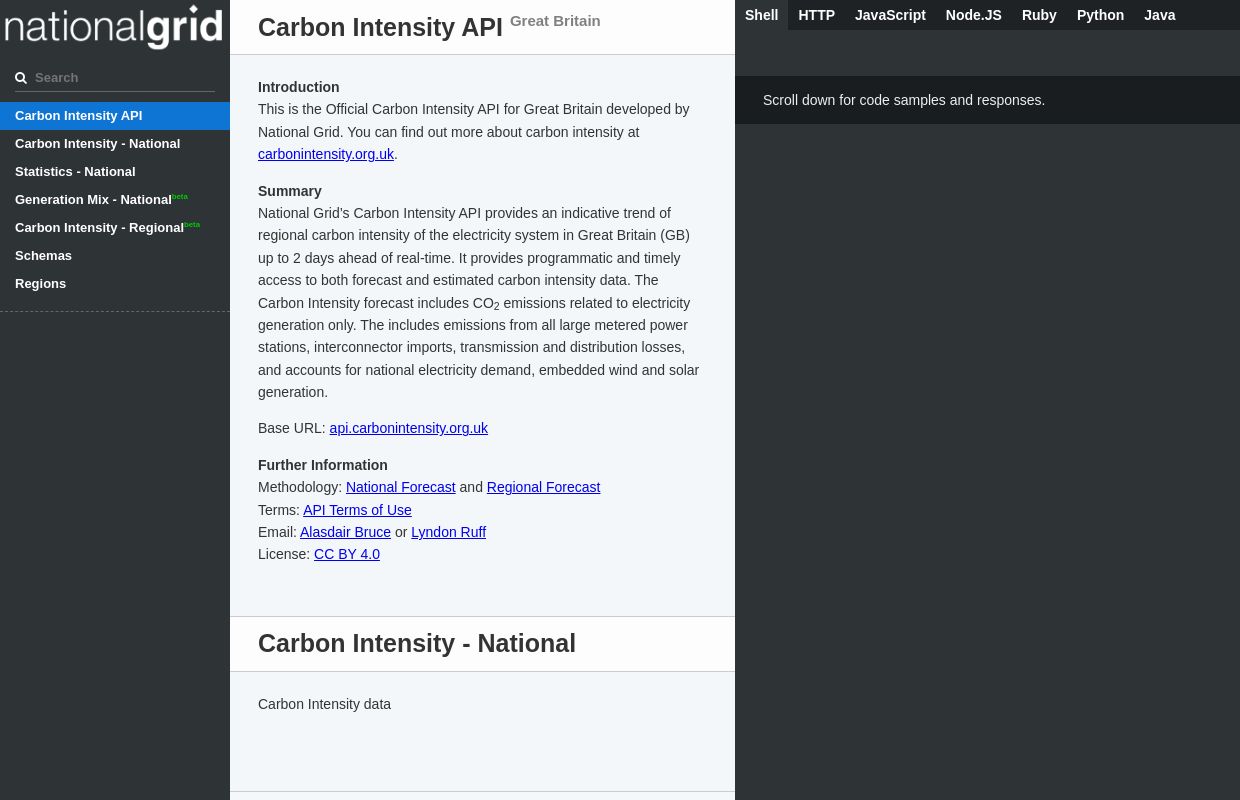Switch to Shell code tab

761,15
